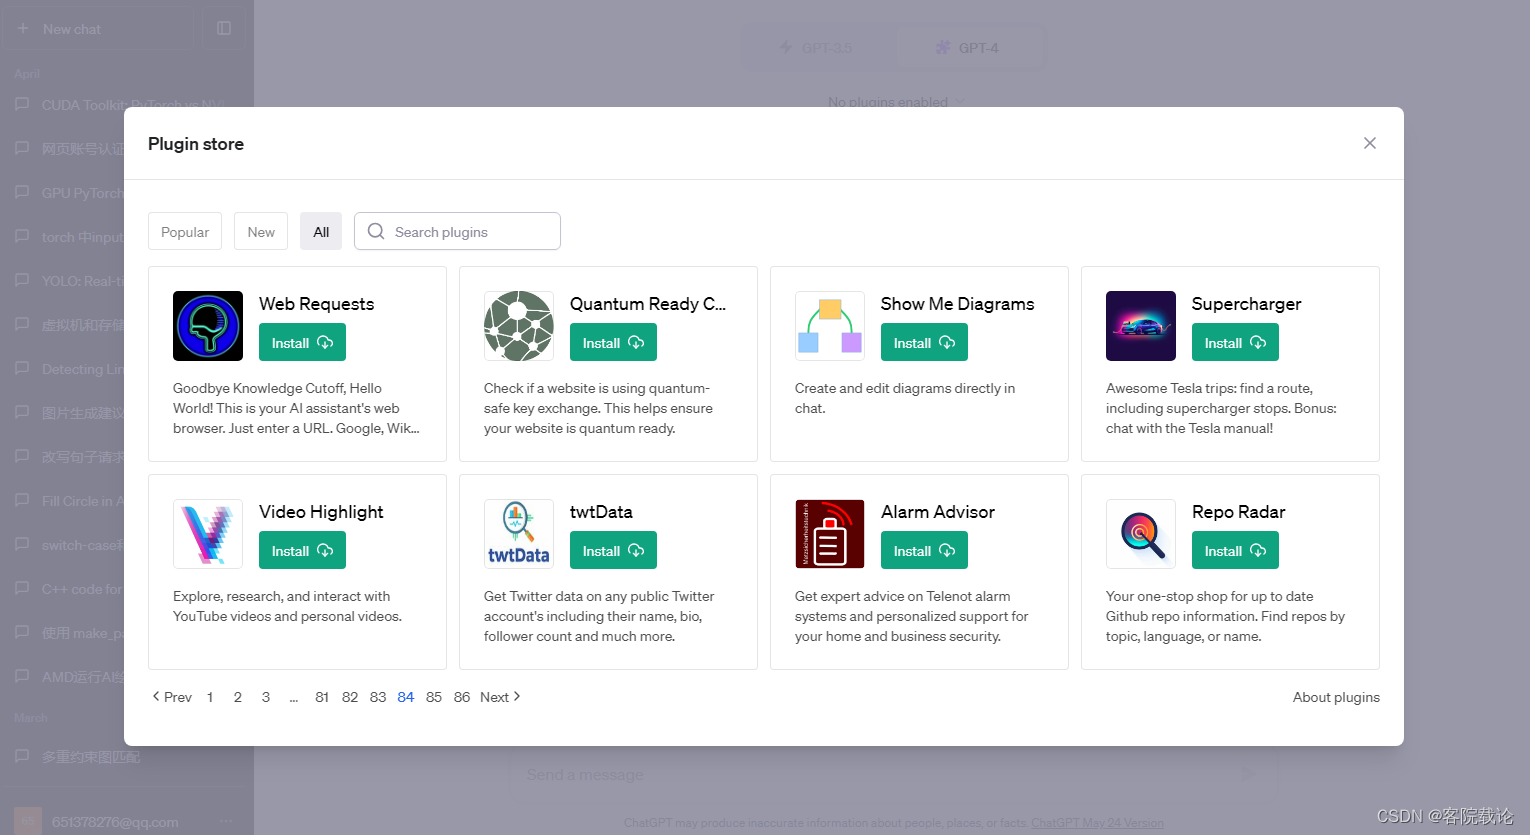Click the twtData plugin logo
The width and height of the screenshot is (1530, 835).
click(x=519, y=534)
